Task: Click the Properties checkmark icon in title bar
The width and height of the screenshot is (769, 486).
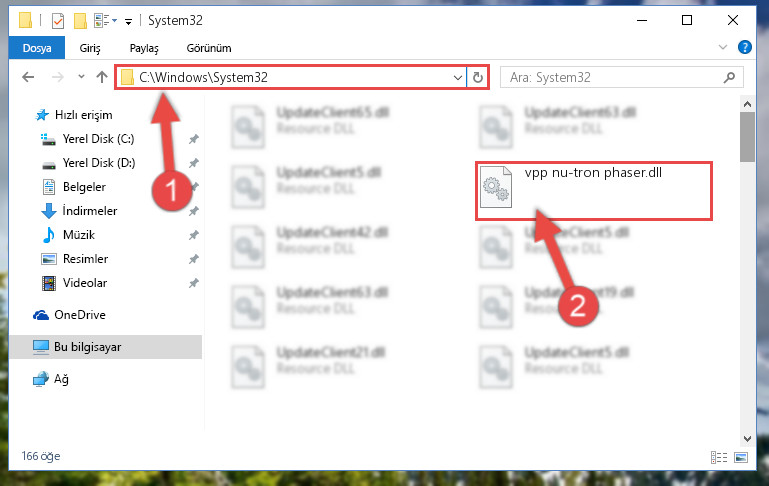Action: (x=58, y=21)
